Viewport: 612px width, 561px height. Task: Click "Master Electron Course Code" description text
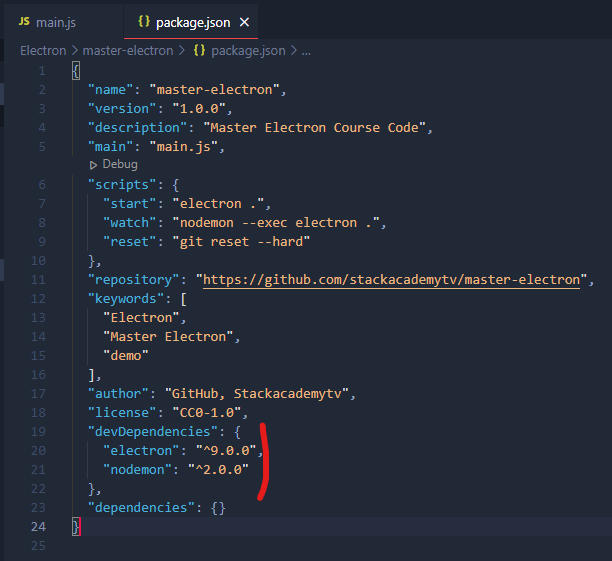pyautogui.click(x=314, y=128)
